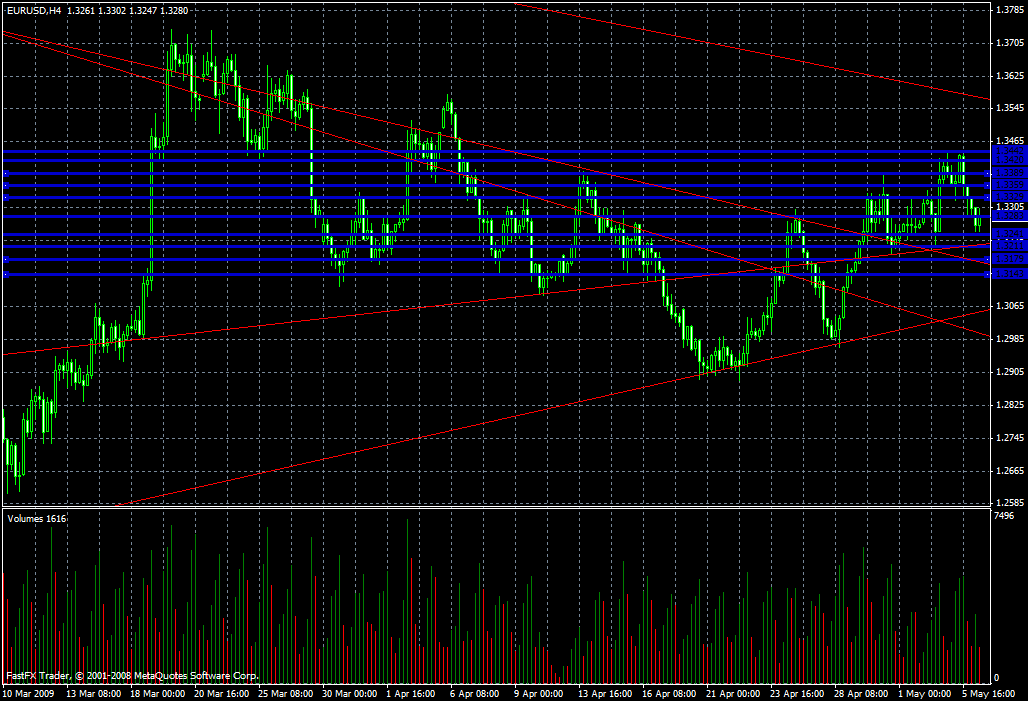
Task: Click the 1.3465 price scale value
Action: (1010, 141)
